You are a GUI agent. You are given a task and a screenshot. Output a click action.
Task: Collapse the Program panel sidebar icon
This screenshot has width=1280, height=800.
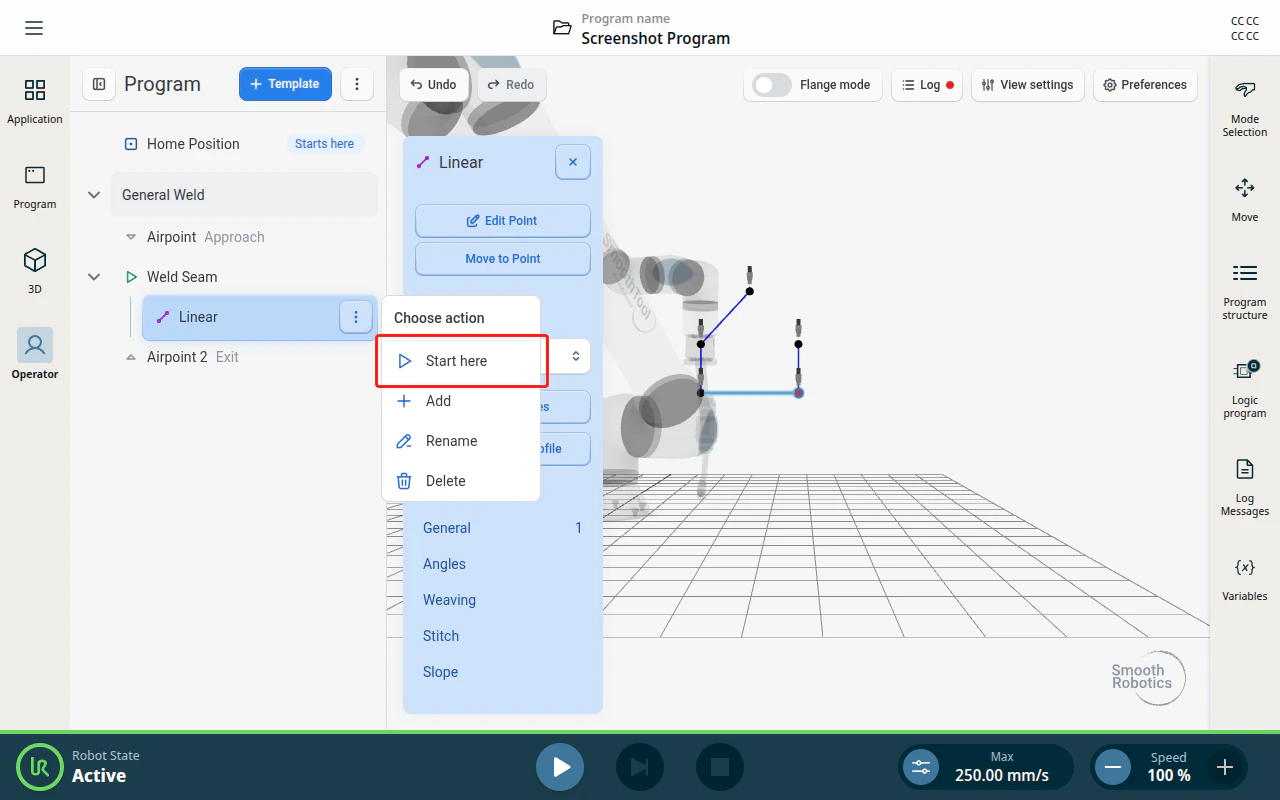(x=99, y=85)
